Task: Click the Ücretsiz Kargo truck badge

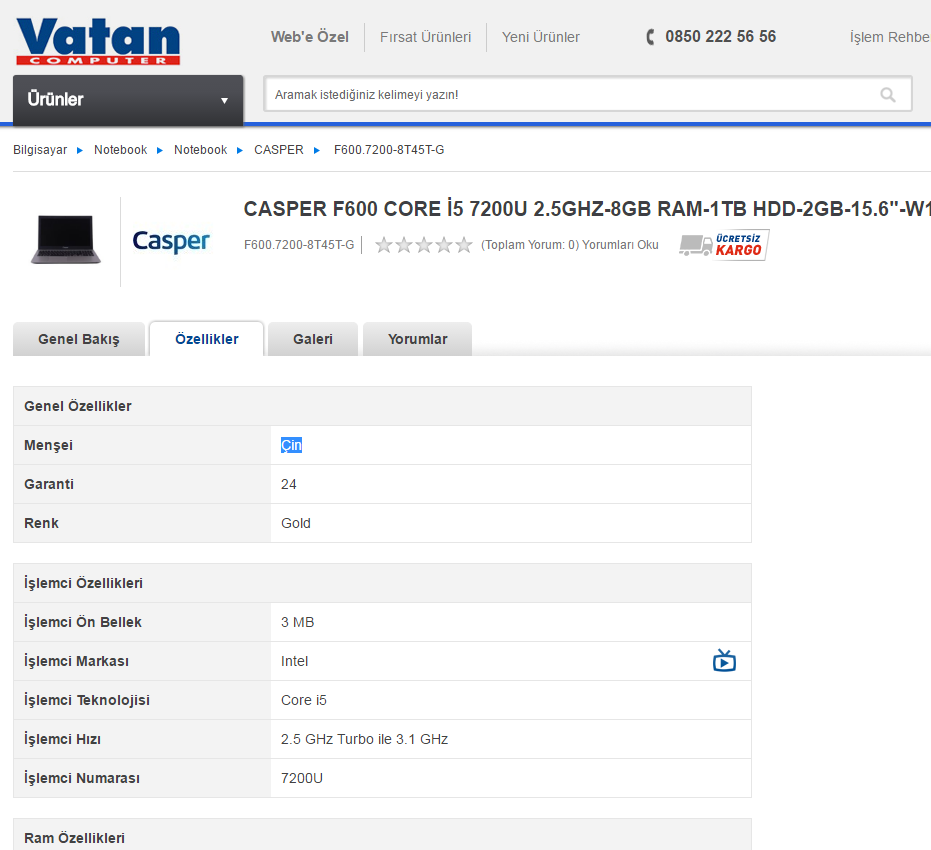Action: coord(724,245)
